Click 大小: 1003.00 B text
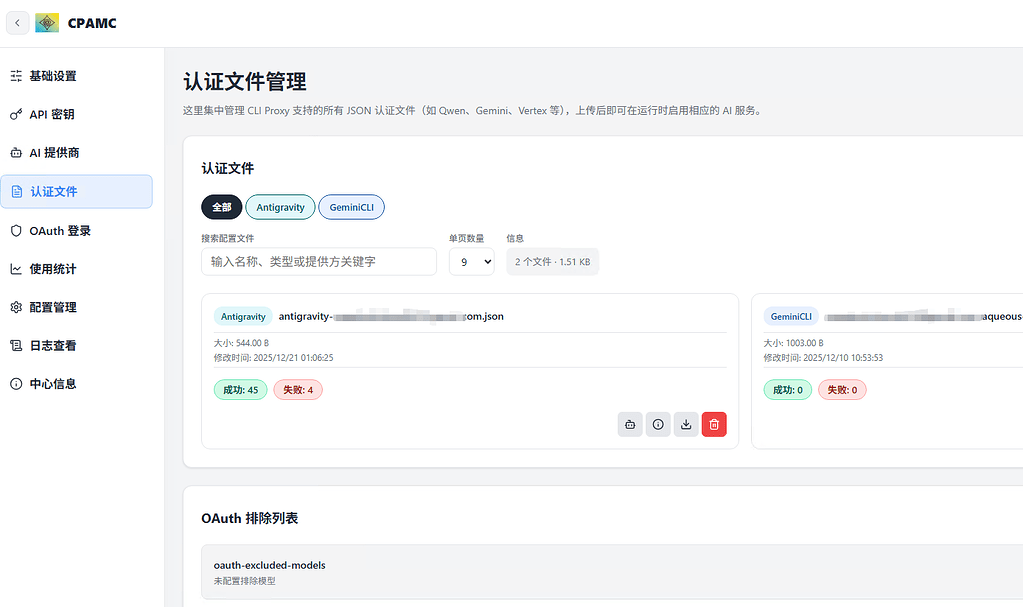This screenshot has width=1023, height=607. 793,343
